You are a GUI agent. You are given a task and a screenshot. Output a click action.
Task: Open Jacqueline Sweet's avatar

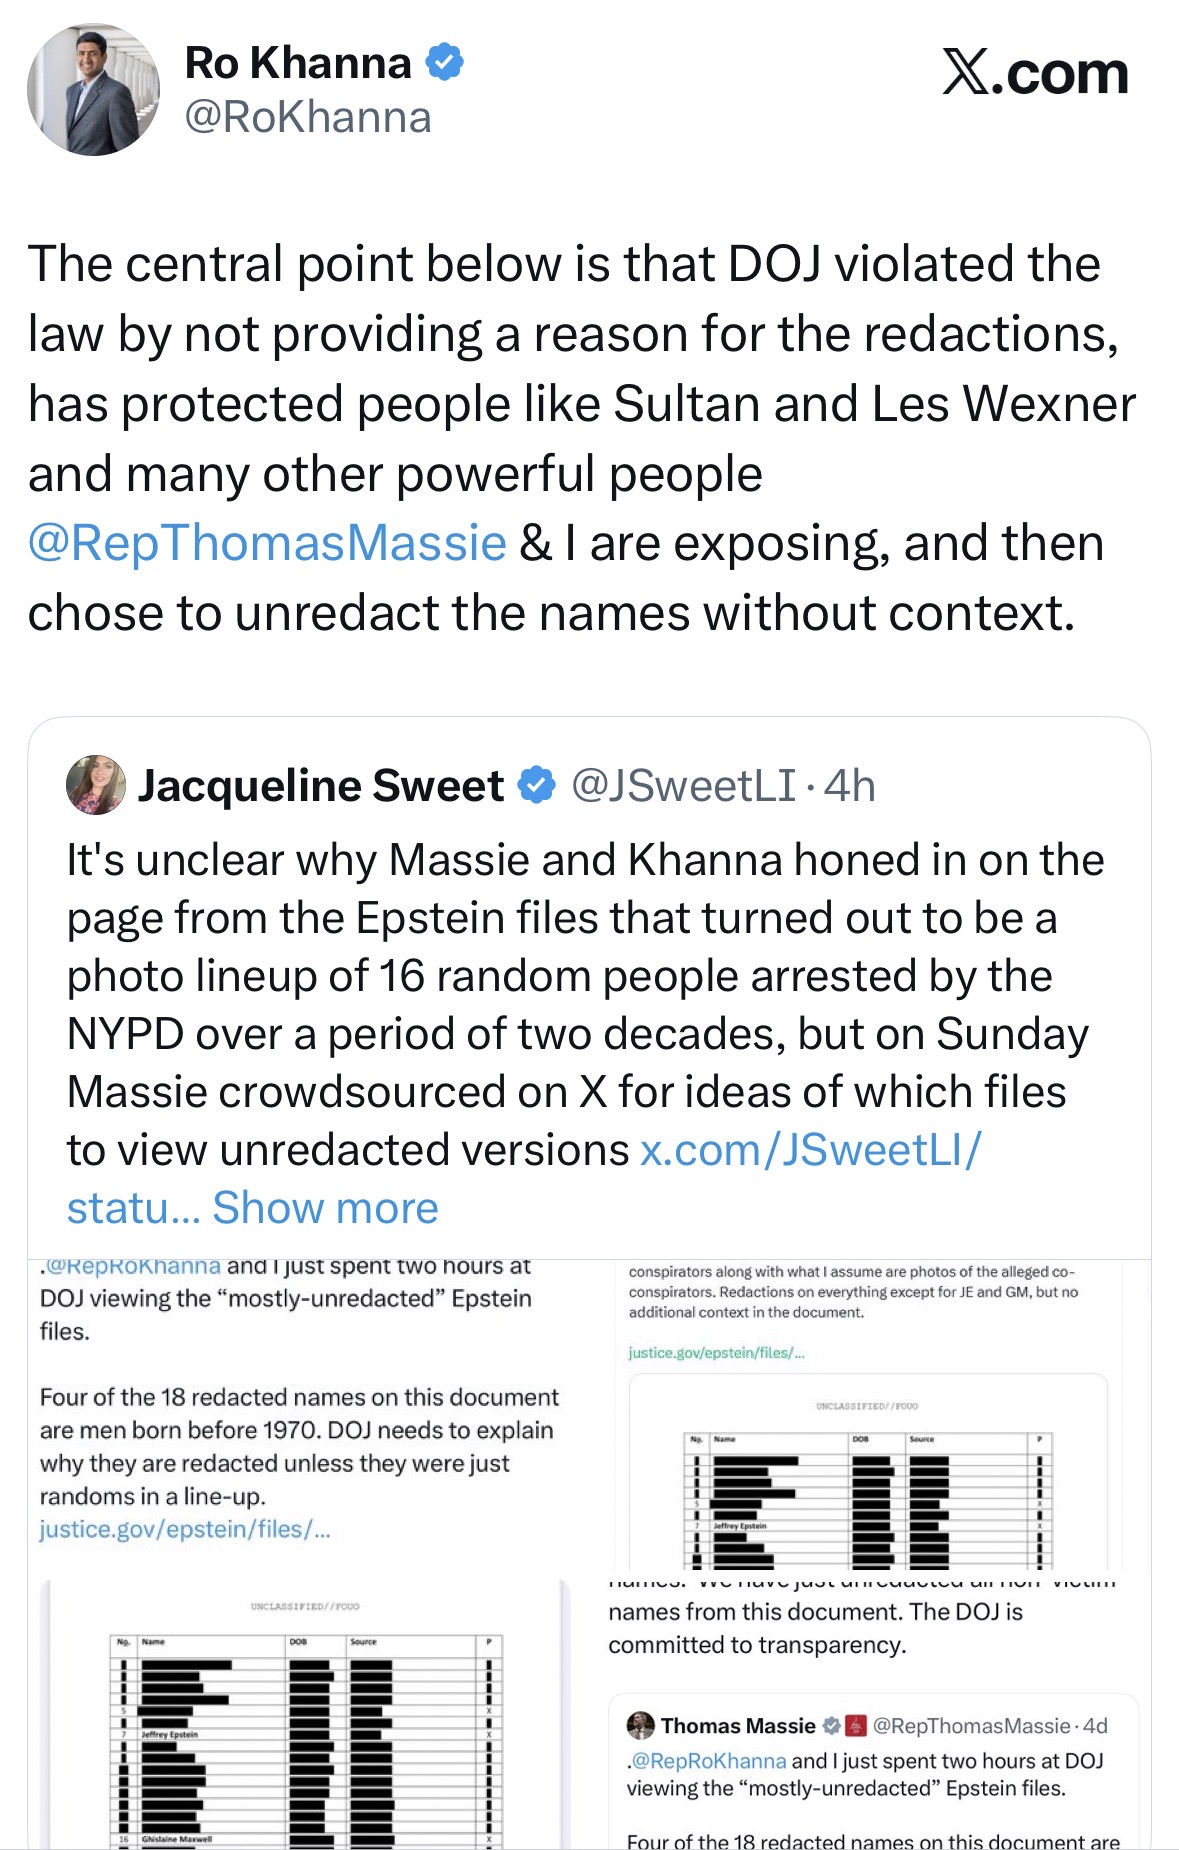[96, 785]
